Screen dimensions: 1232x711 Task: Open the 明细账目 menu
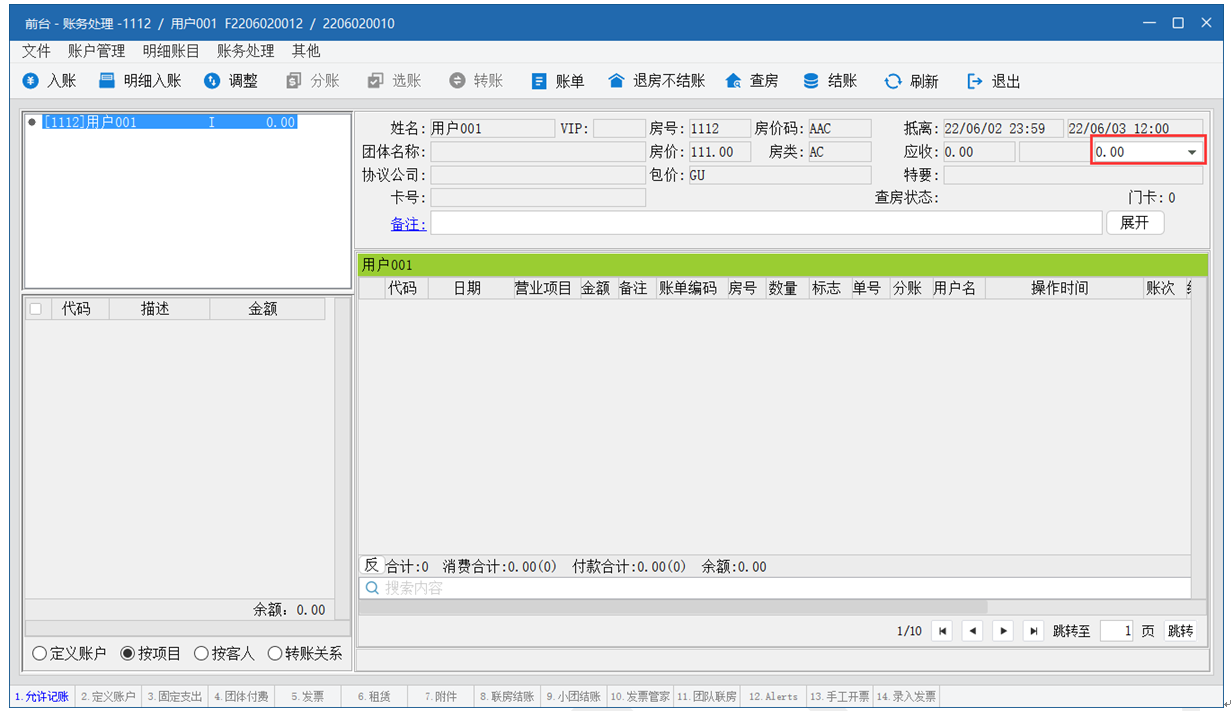click(x=171, y=51)
